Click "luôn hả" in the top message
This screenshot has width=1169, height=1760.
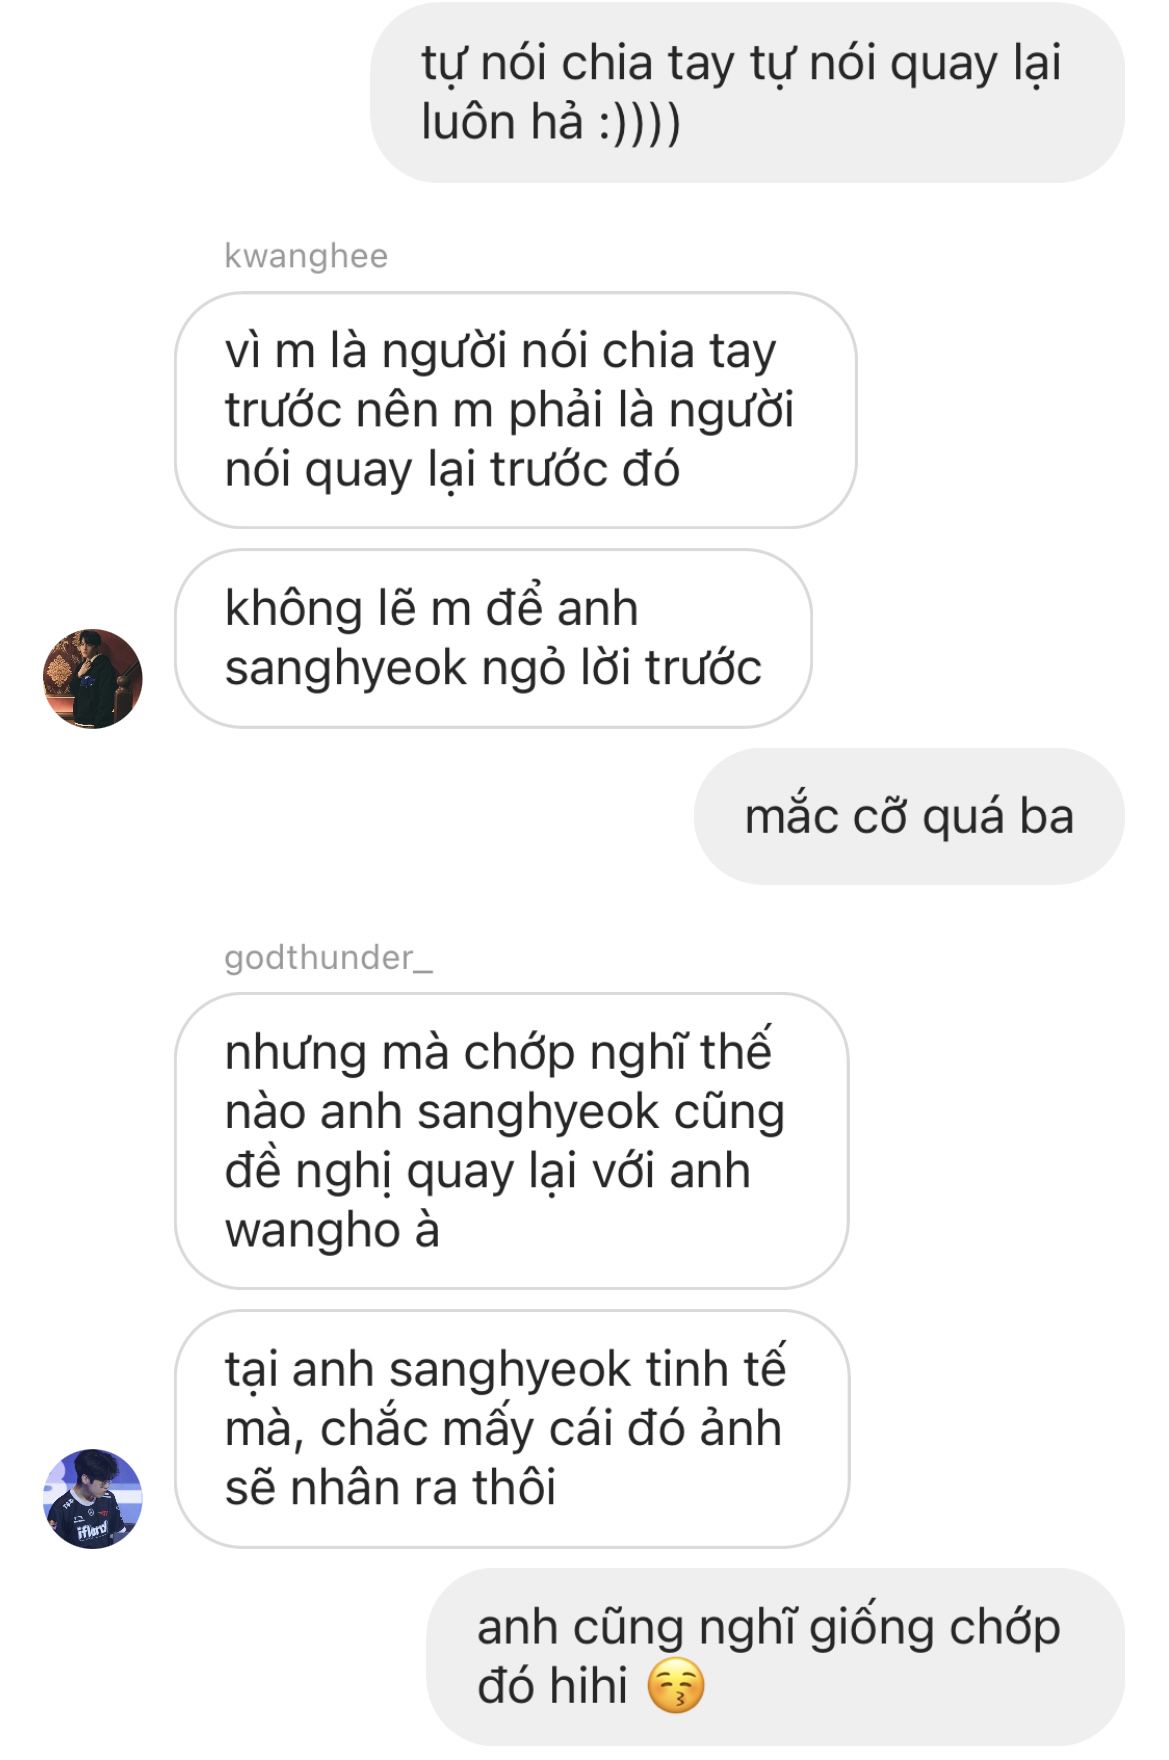coord(502,123)
